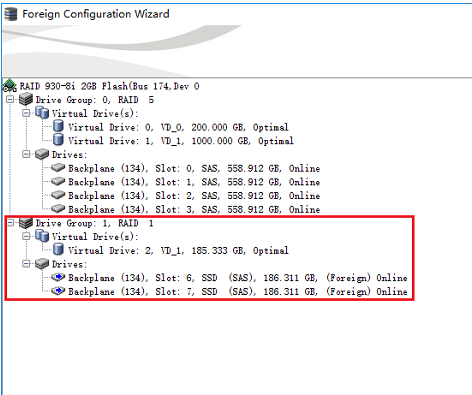Image resolution: width=472 pixels, height=395 pixels.
Task: Click the Drive Group 1 stack icon
Action: [26, 223]
